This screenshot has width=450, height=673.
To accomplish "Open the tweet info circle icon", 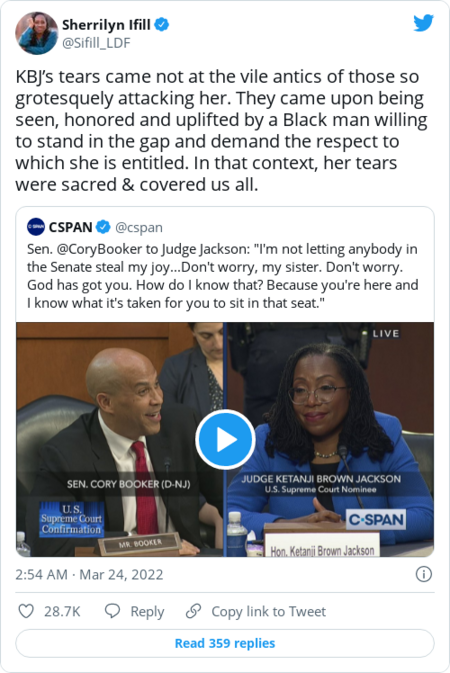I will (x=424, y=574).
